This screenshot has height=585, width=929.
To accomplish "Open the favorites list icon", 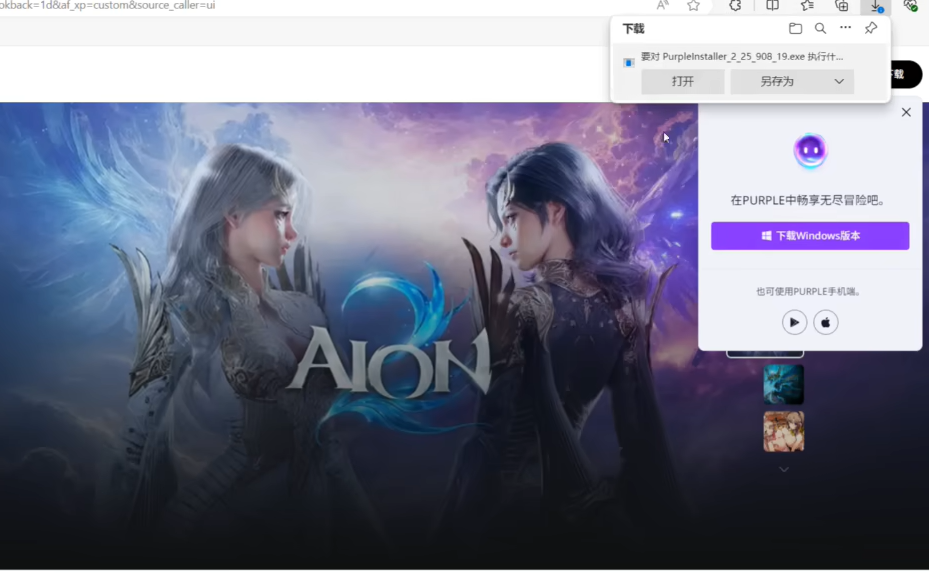I will pos(807,6).
